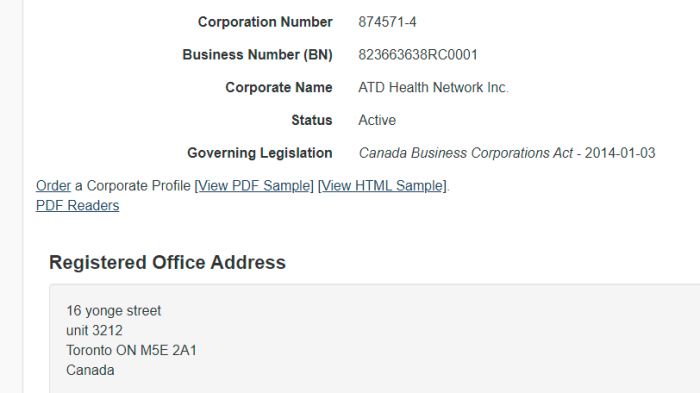Follow the PDF Readers link

click(77, 205)
